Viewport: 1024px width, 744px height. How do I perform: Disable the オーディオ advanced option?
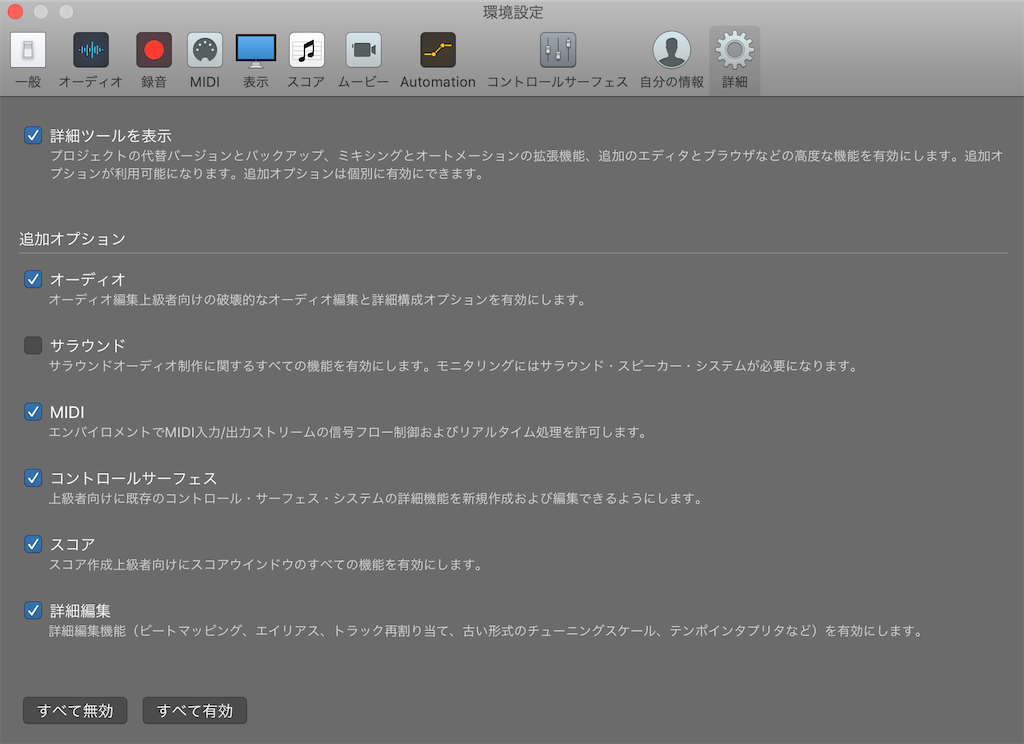pyautogui.click(x=31, y=279)
